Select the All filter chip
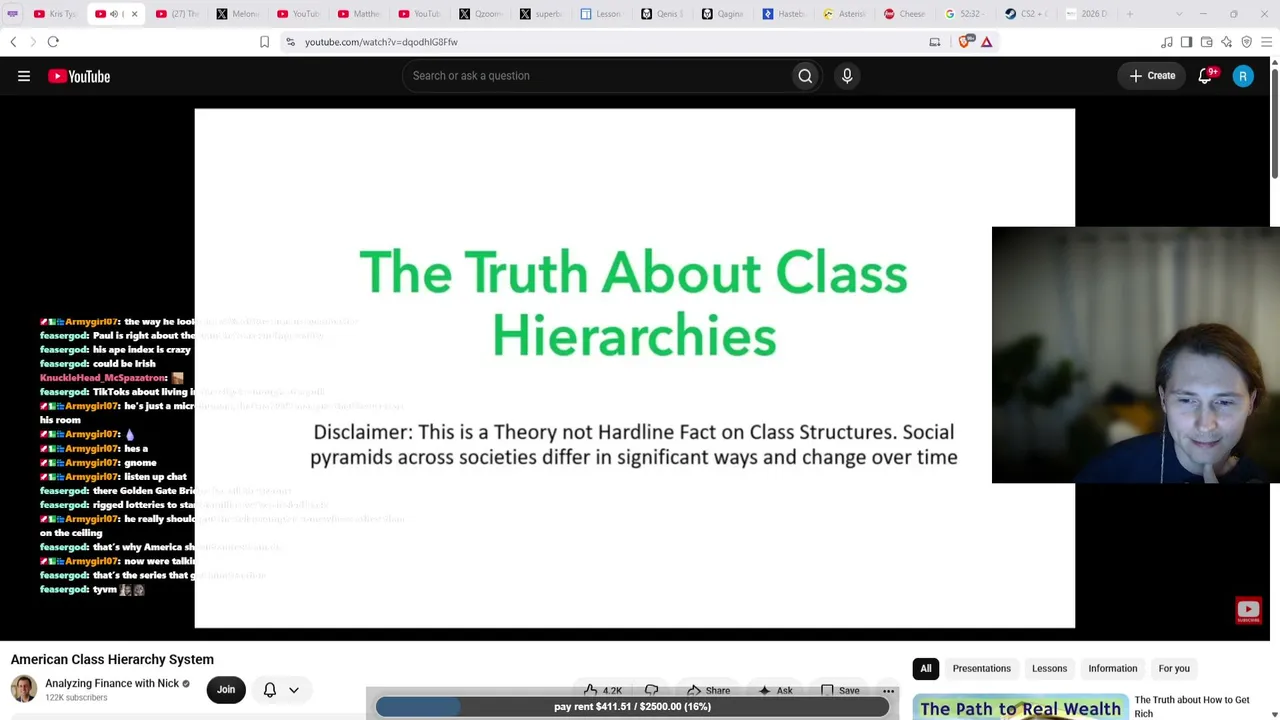 click(926, 669)
